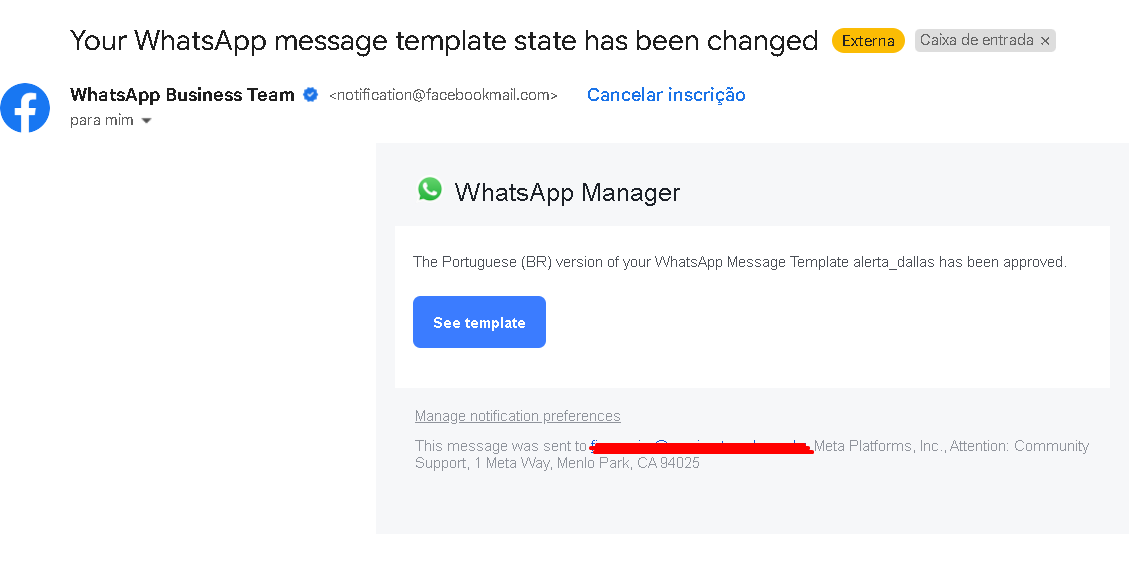Click the template approved message paragraph

tap(739, 262)
